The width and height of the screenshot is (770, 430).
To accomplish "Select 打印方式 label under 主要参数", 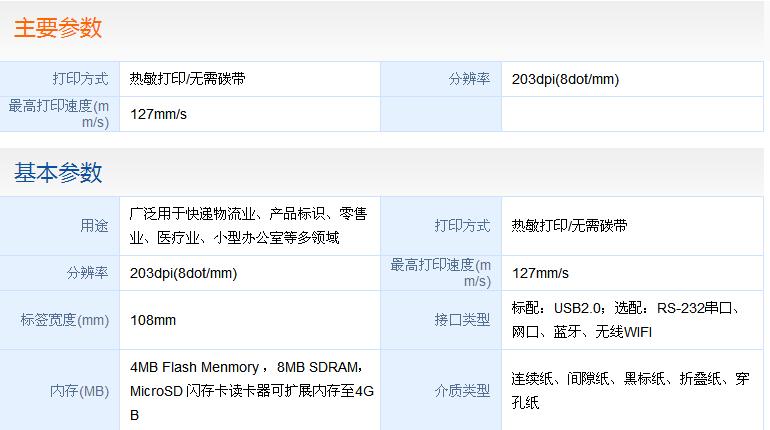I will point(81,79).
